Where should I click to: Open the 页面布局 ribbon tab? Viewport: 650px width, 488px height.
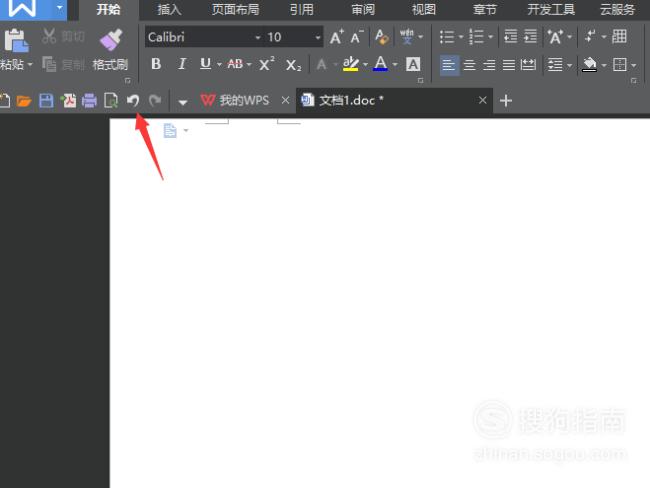235,10
